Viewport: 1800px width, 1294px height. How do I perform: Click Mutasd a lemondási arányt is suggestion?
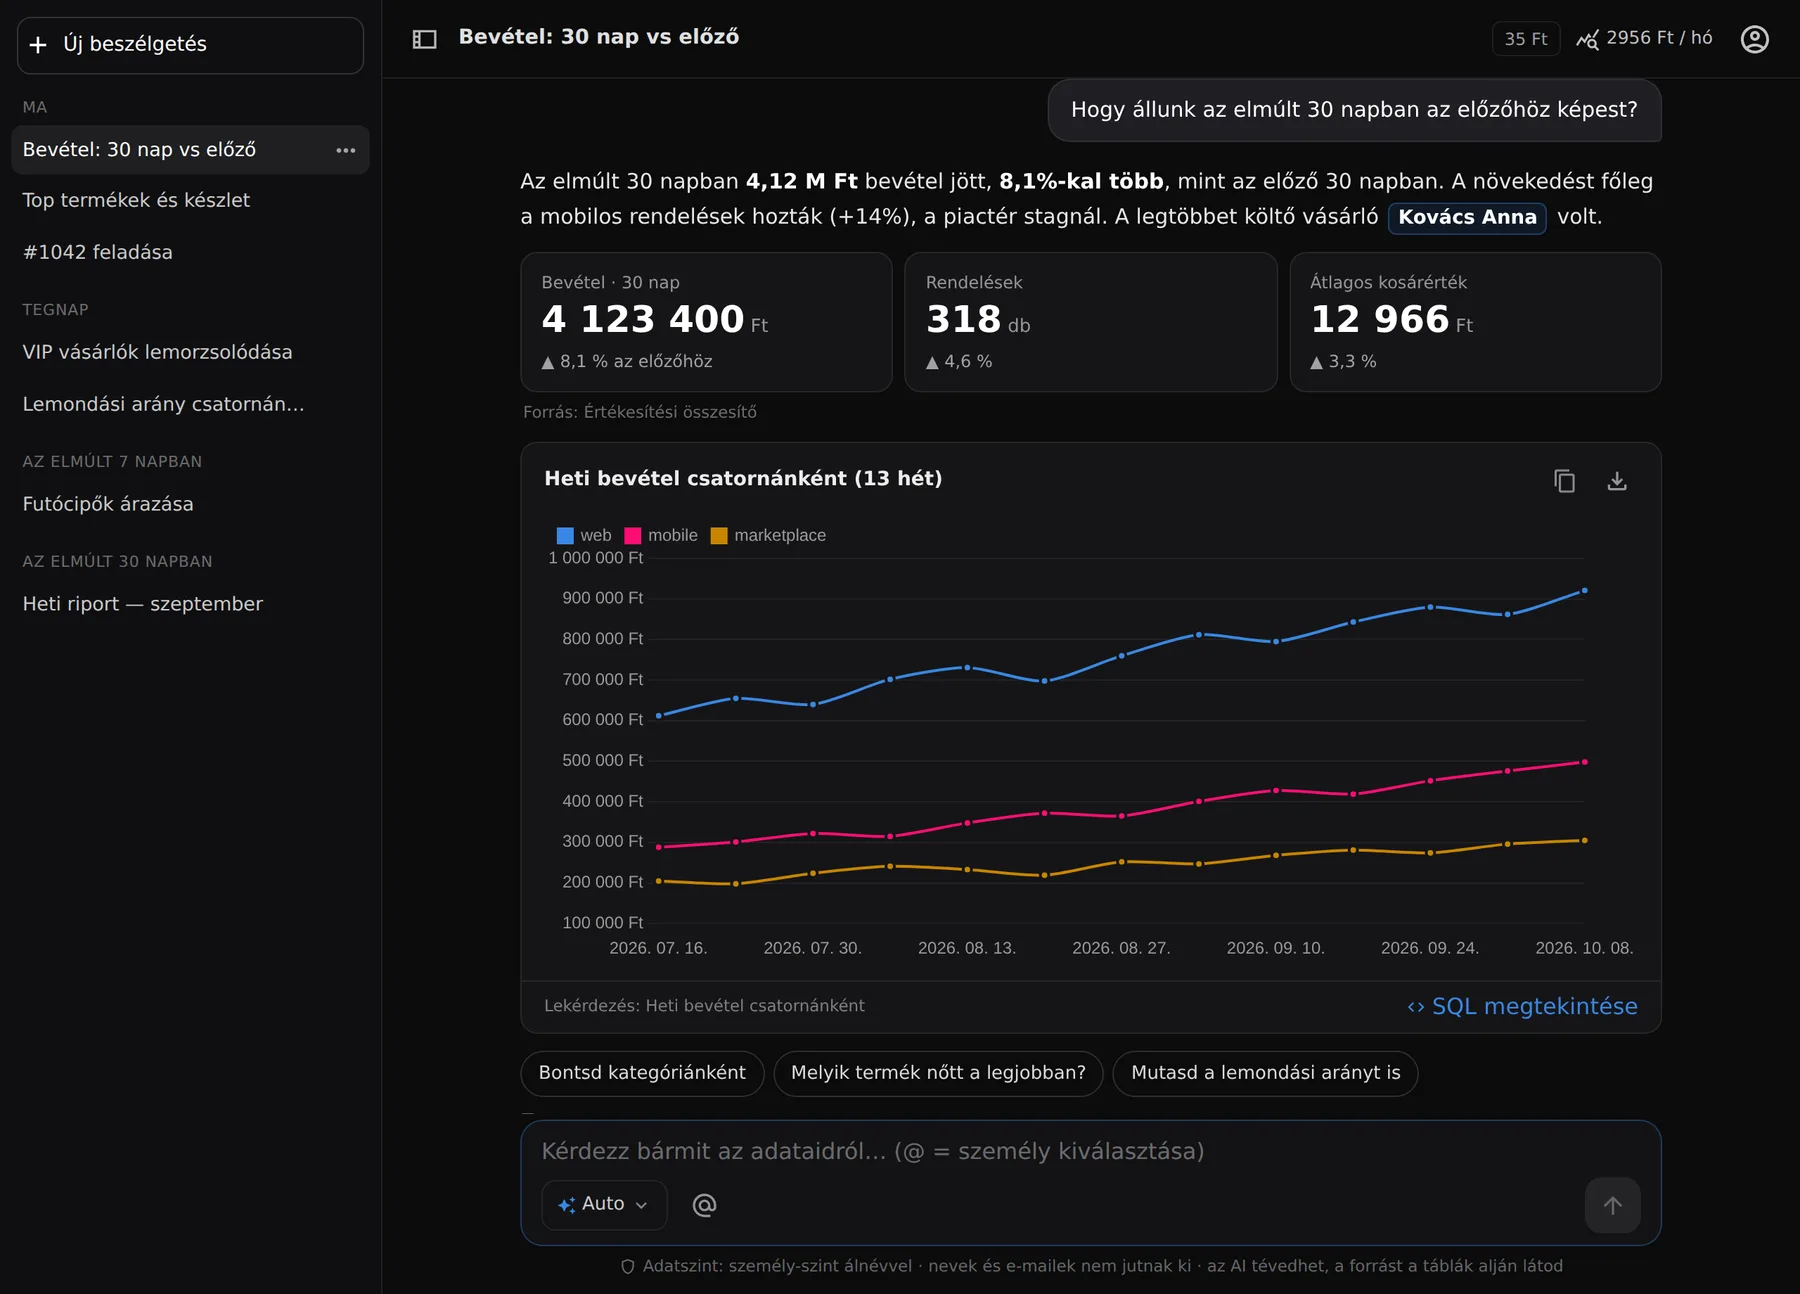coord(1265,1073)
